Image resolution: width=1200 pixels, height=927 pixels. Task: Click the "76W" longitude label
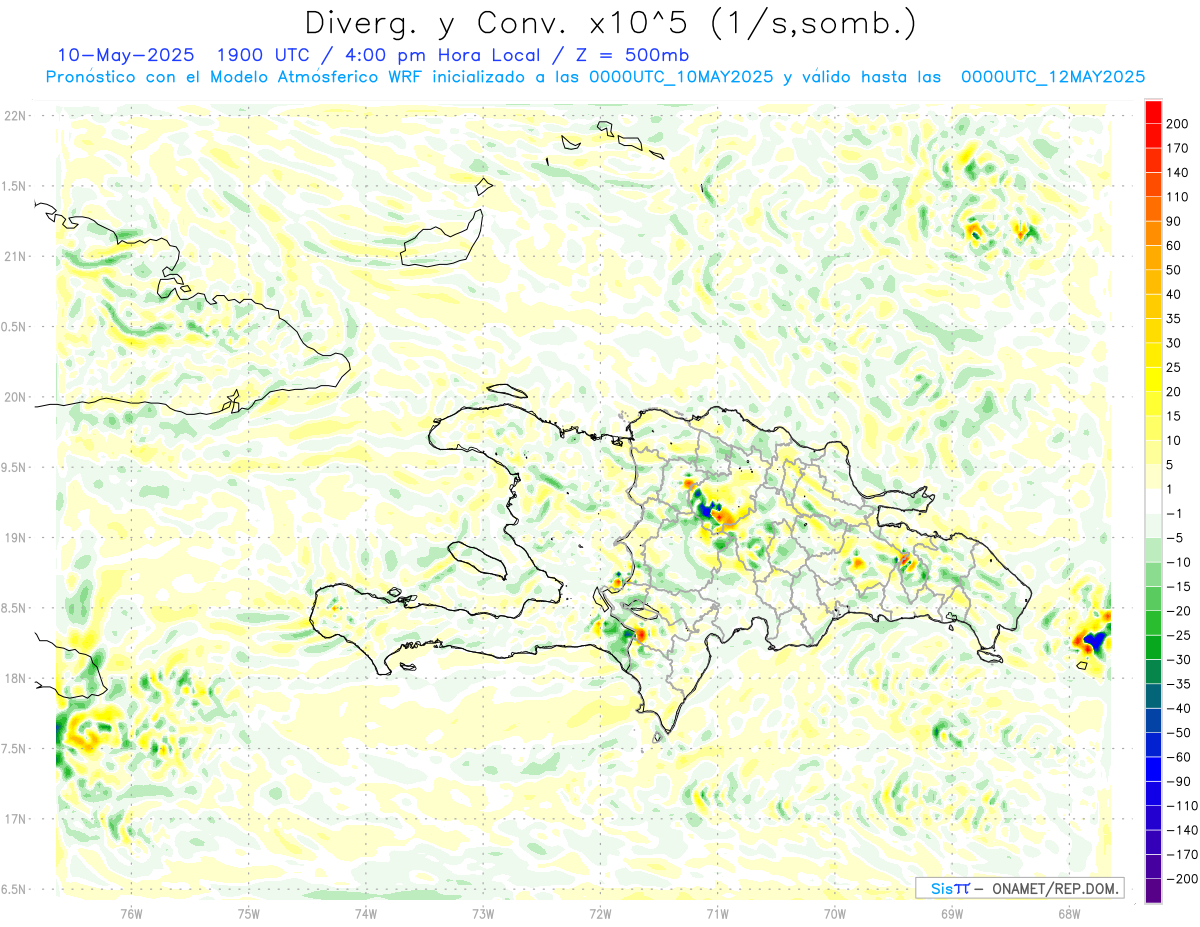(x=131, y=912)
